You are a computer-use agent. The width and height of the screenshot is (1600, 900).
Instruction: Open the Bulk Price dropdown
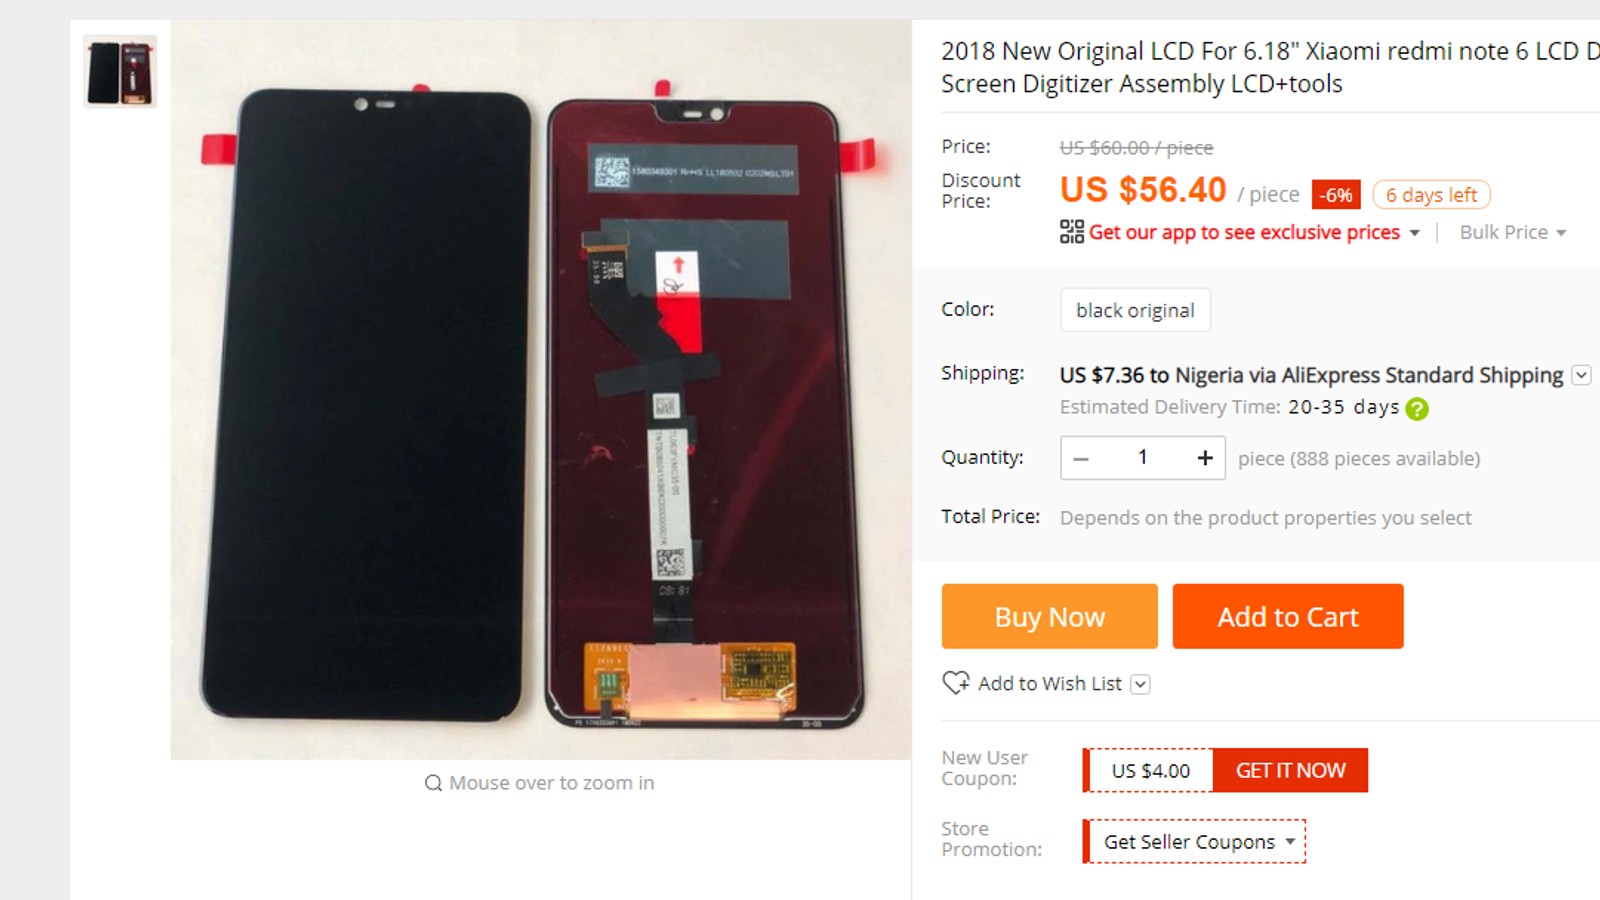[x=1513, y=232]
